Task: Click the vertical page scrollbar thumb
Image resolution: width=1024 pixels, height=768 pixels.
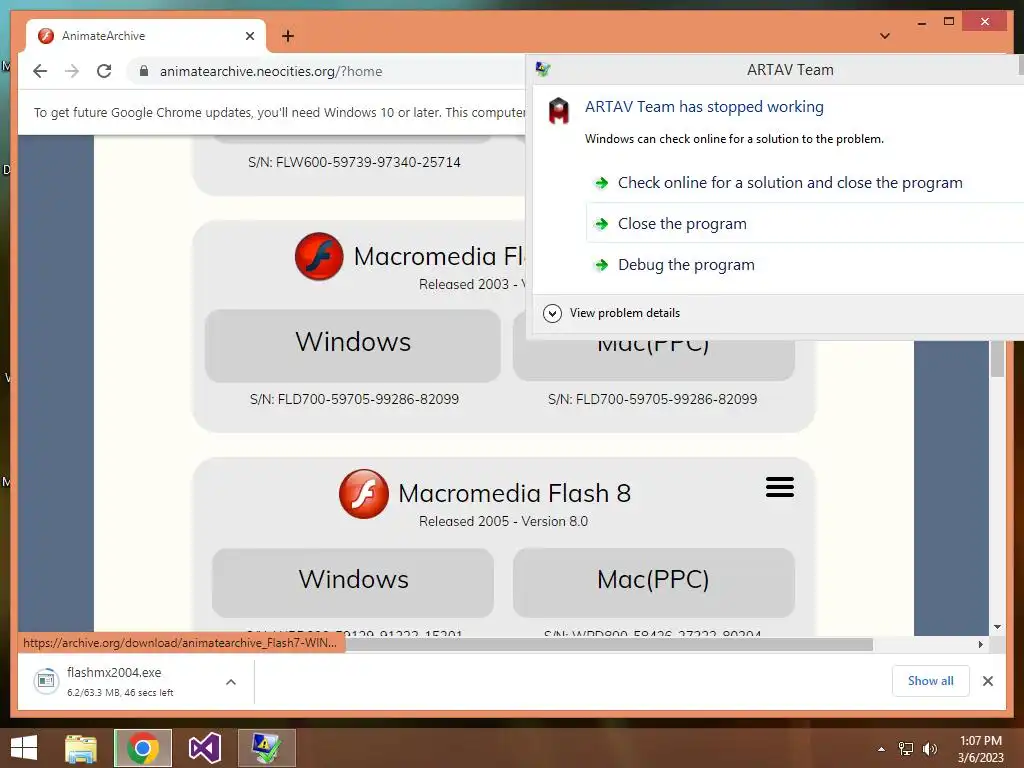Action: (x=997, y=358)
